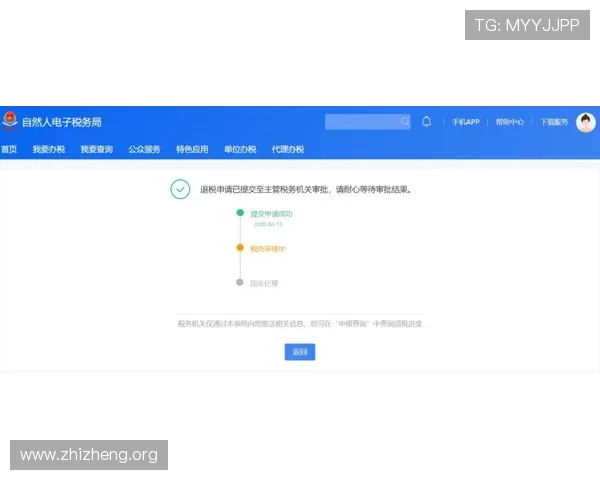This screenshot has width=600, height=480.
Task: Click the green success checkmark icon
Action: click(x=180, y=189)
